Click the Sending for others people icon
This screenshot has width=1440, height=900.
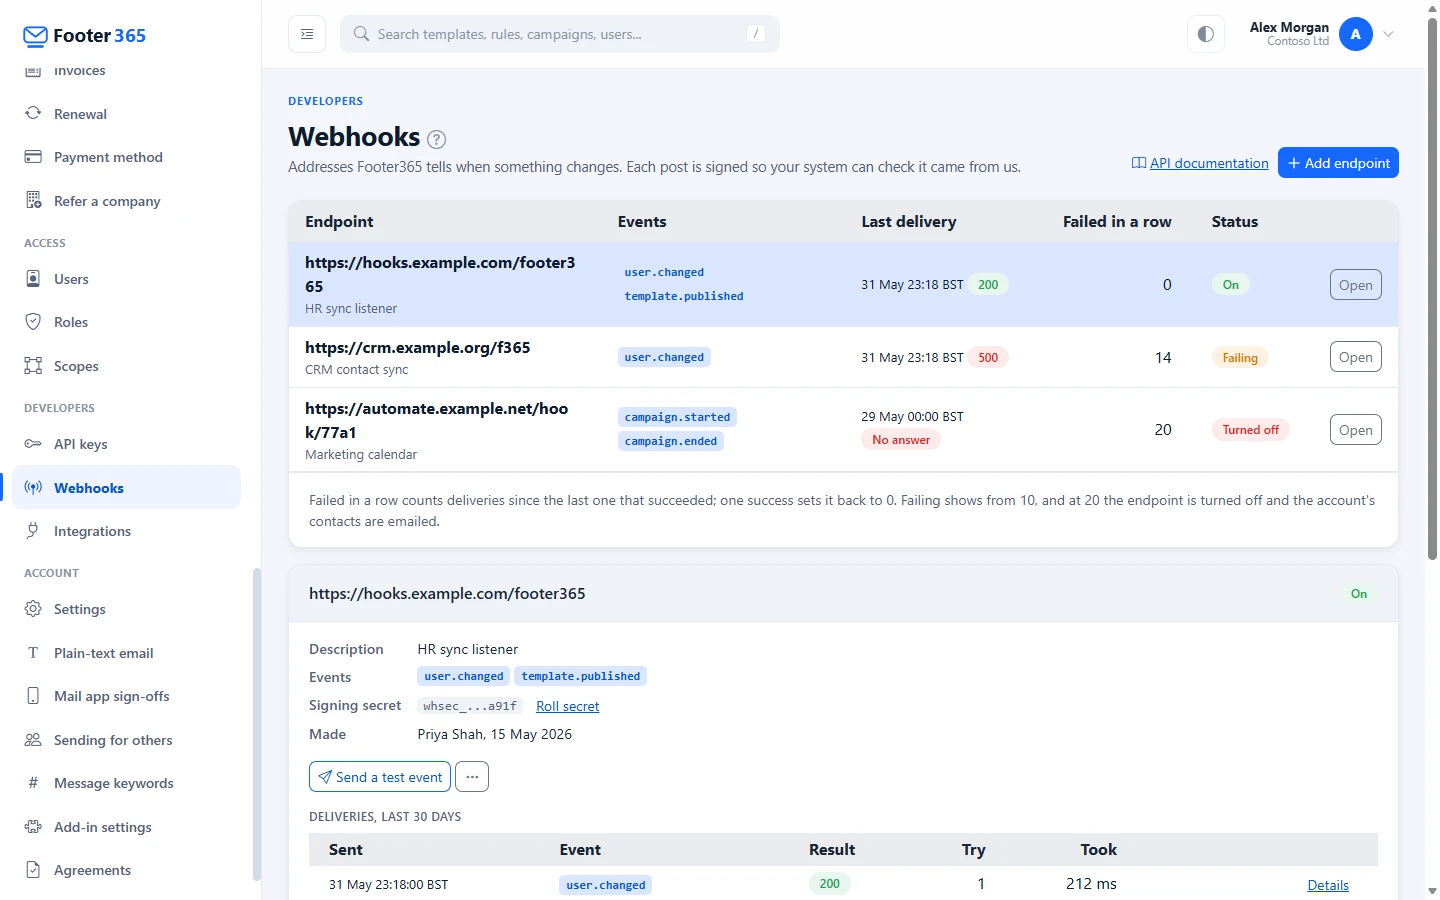tap(33, 739)
